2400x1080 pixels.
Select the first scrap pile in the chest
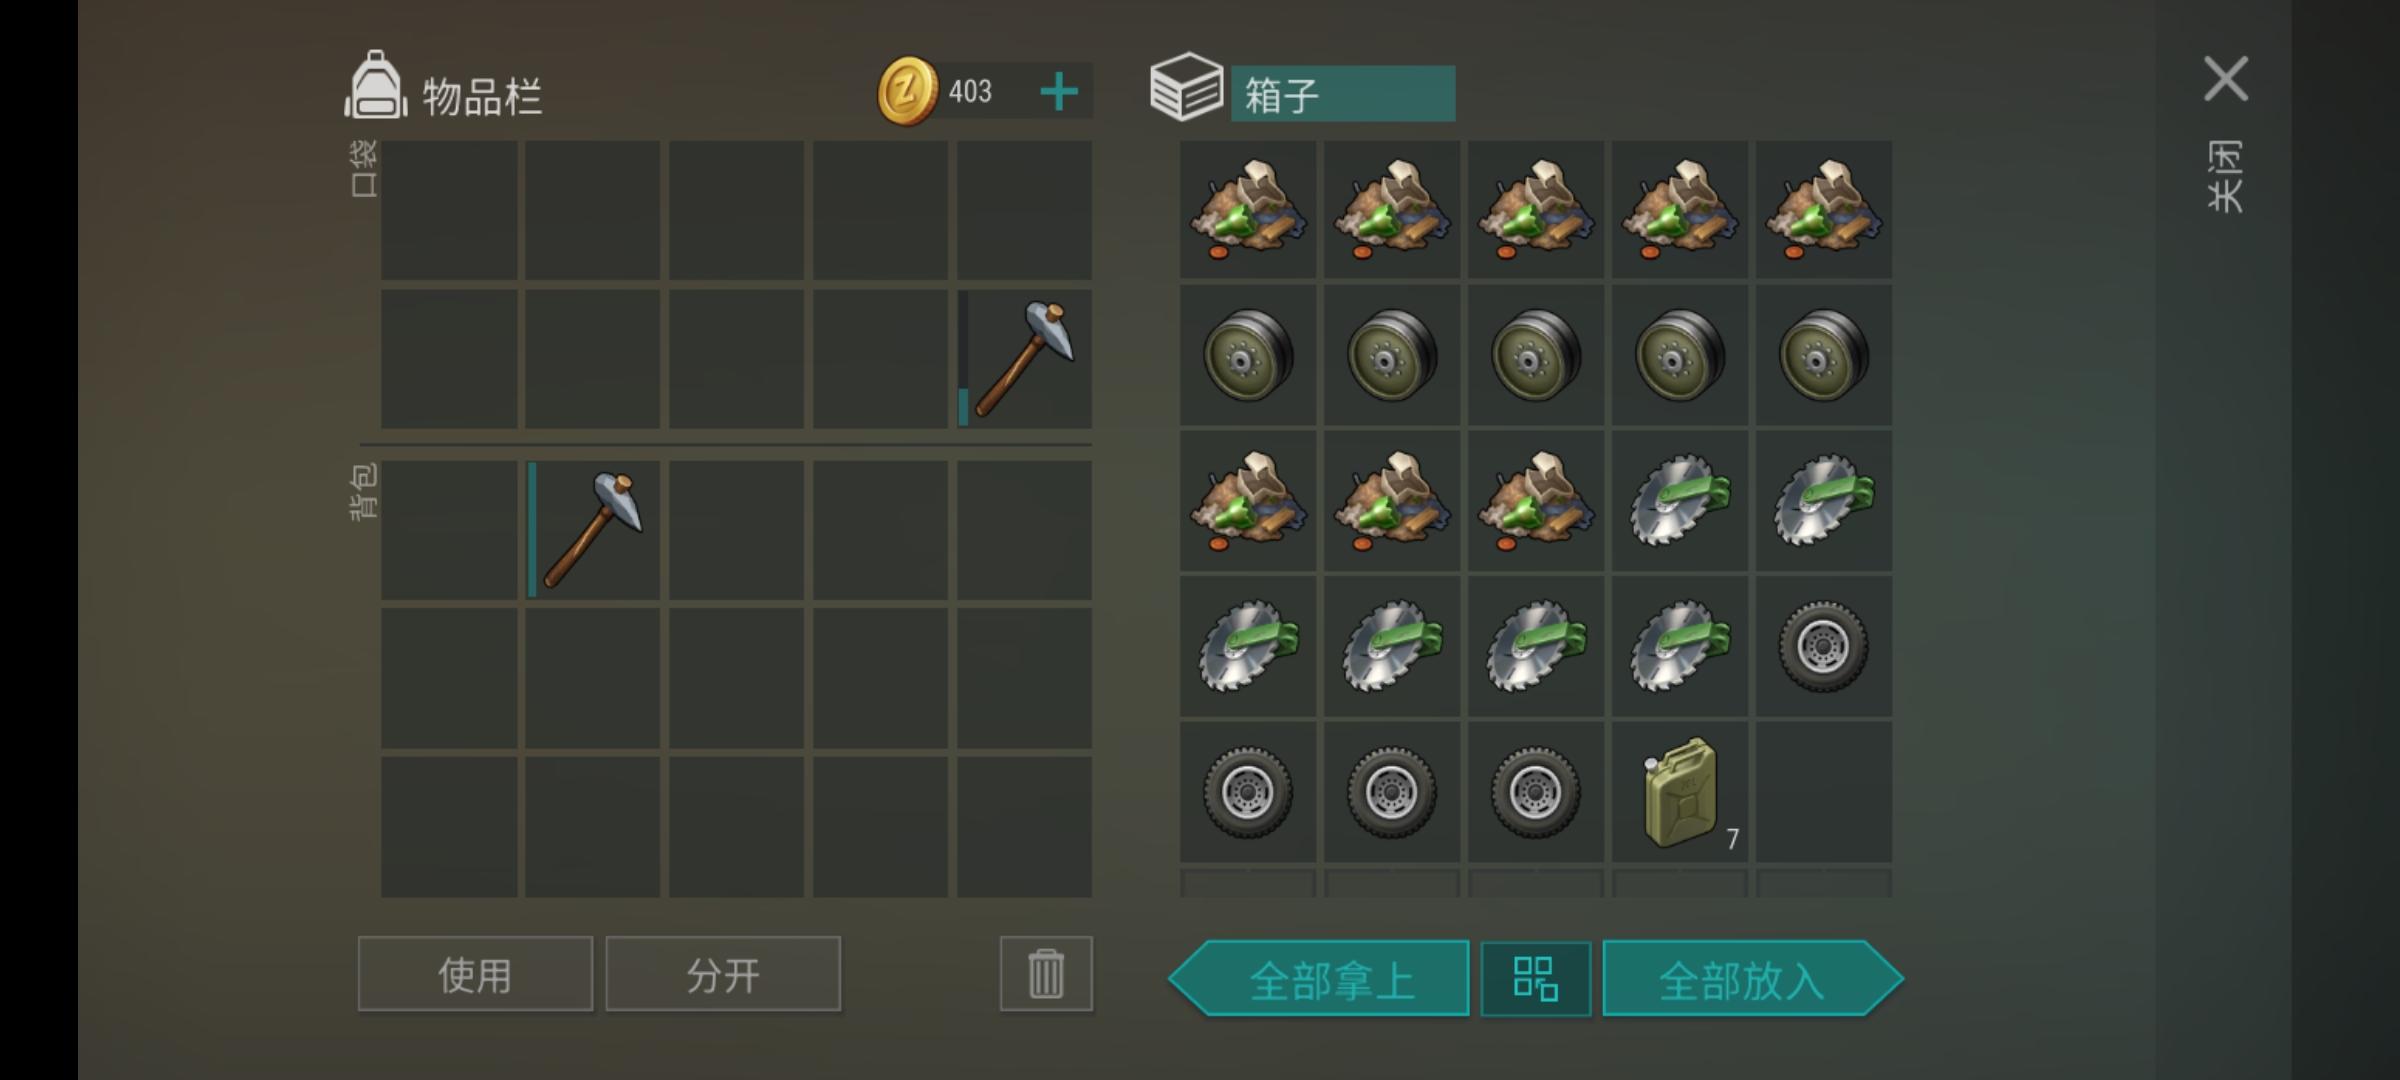[x=1248, y=210]
